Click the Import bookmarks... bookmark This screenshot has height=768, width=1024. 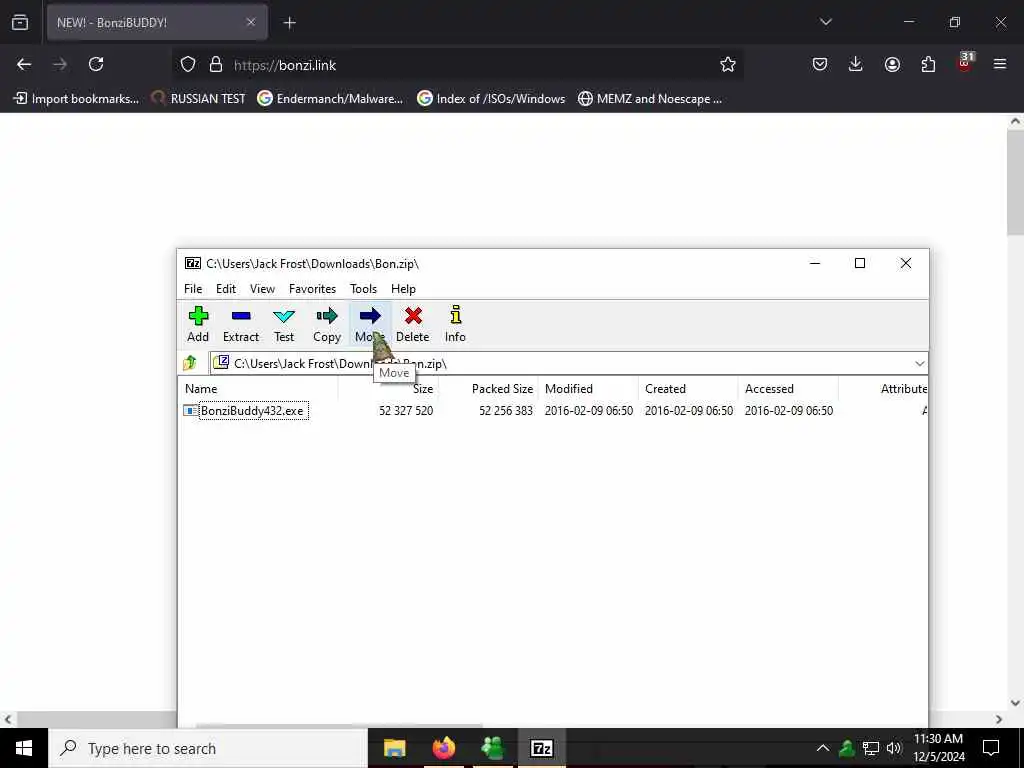point(76,99)
